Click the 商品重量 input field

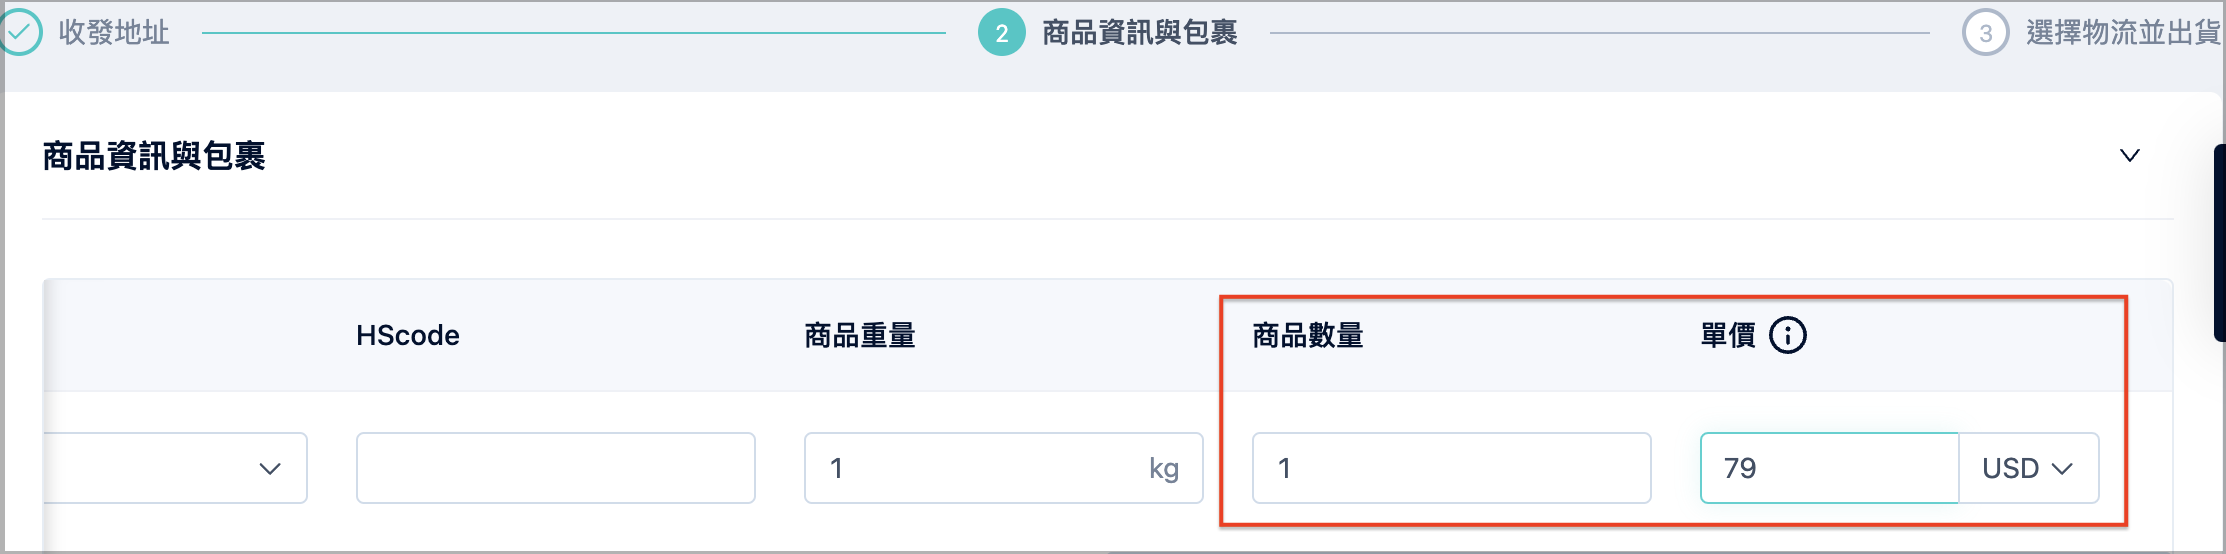[1003, 468]
